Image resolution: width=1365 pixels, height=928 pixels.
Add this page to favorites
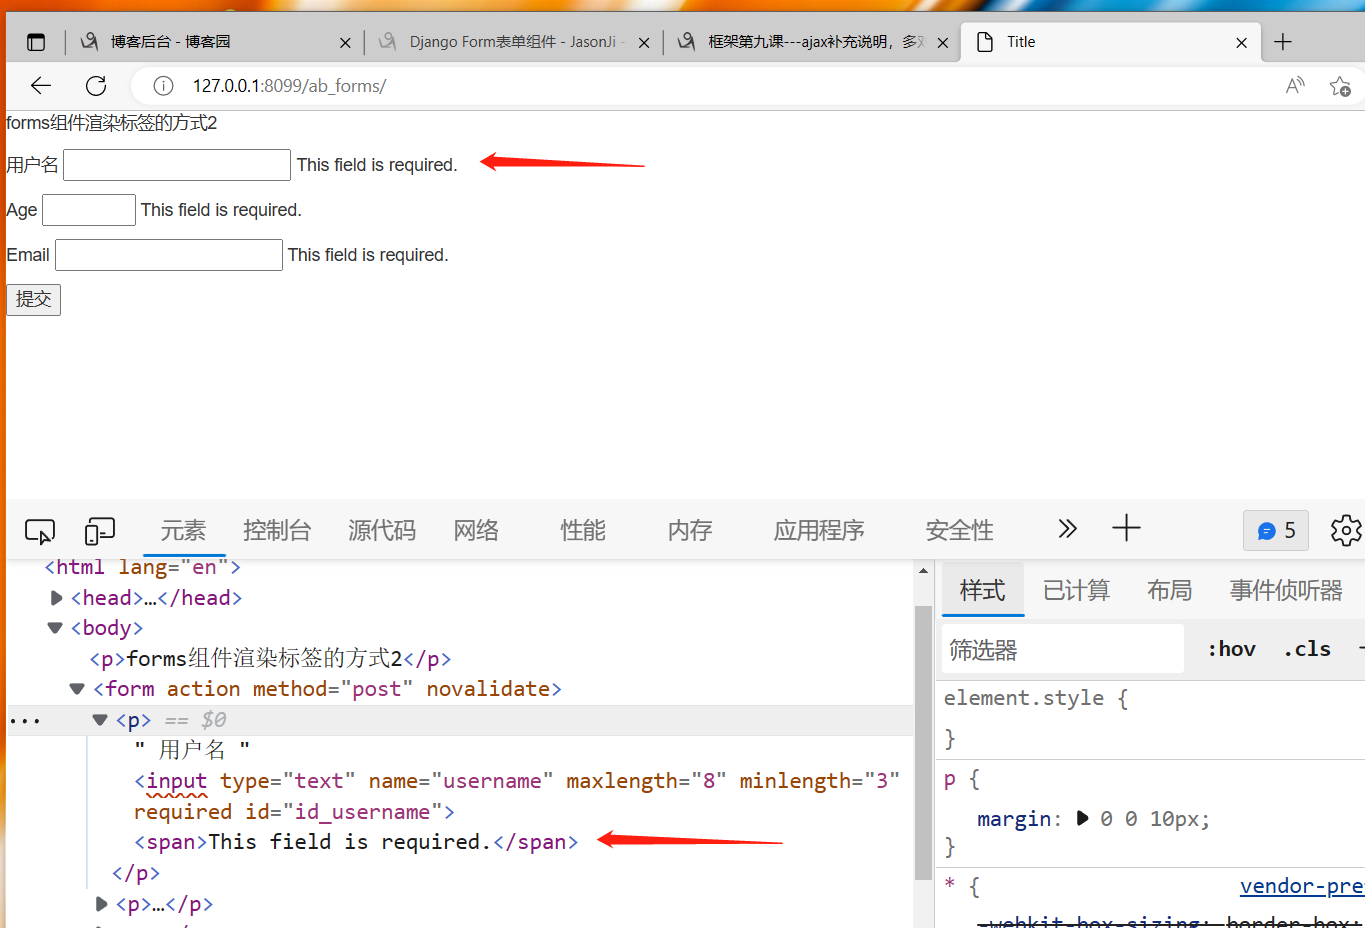(1340, 86)
